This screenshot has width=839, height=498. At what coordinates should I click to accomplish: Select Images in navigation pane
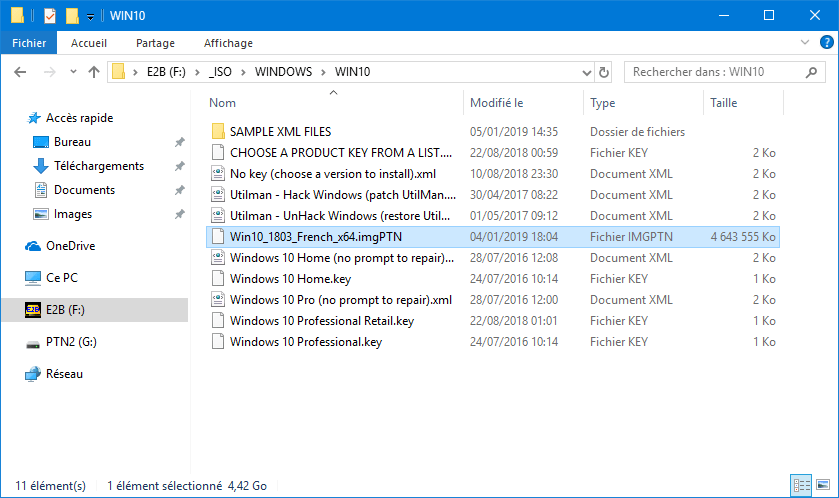(x=72, y=214)
